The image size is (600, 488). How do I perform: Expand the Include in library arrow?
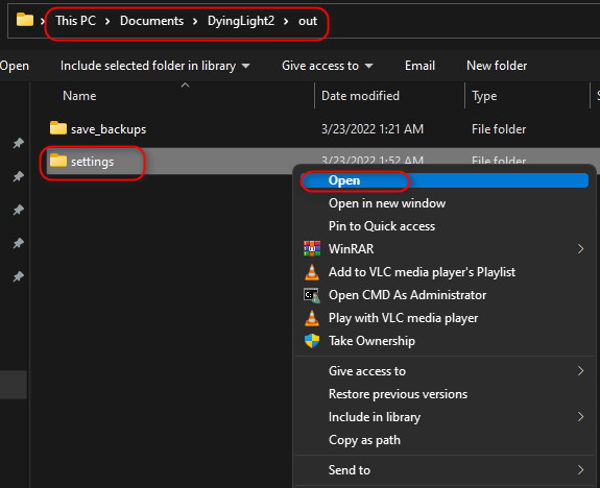pyautogui.click(x=580, y=416)
